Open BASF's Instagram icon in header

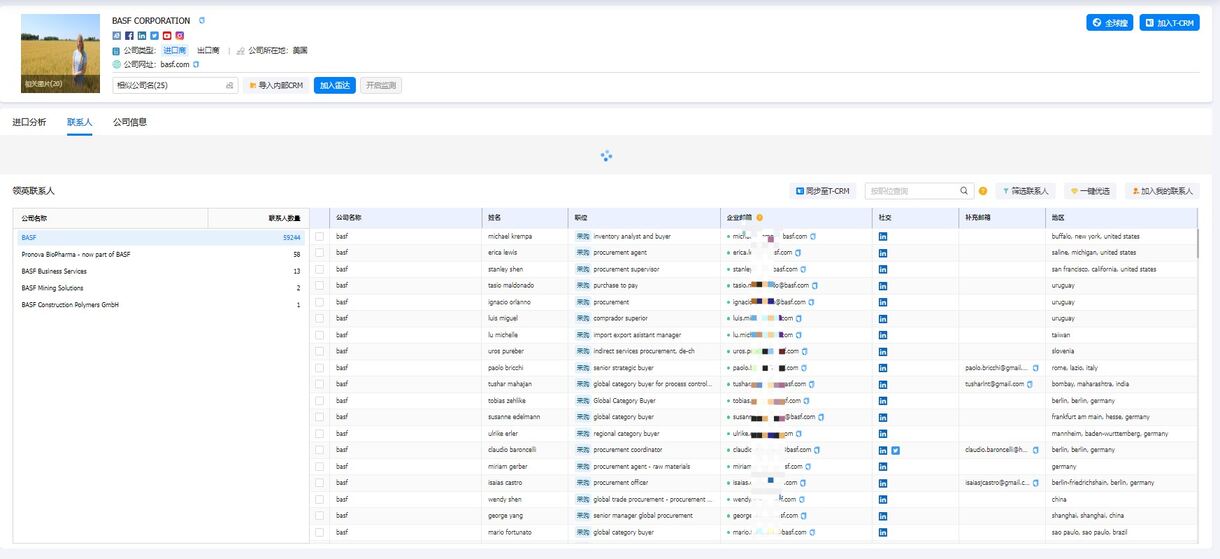point(180,35)
